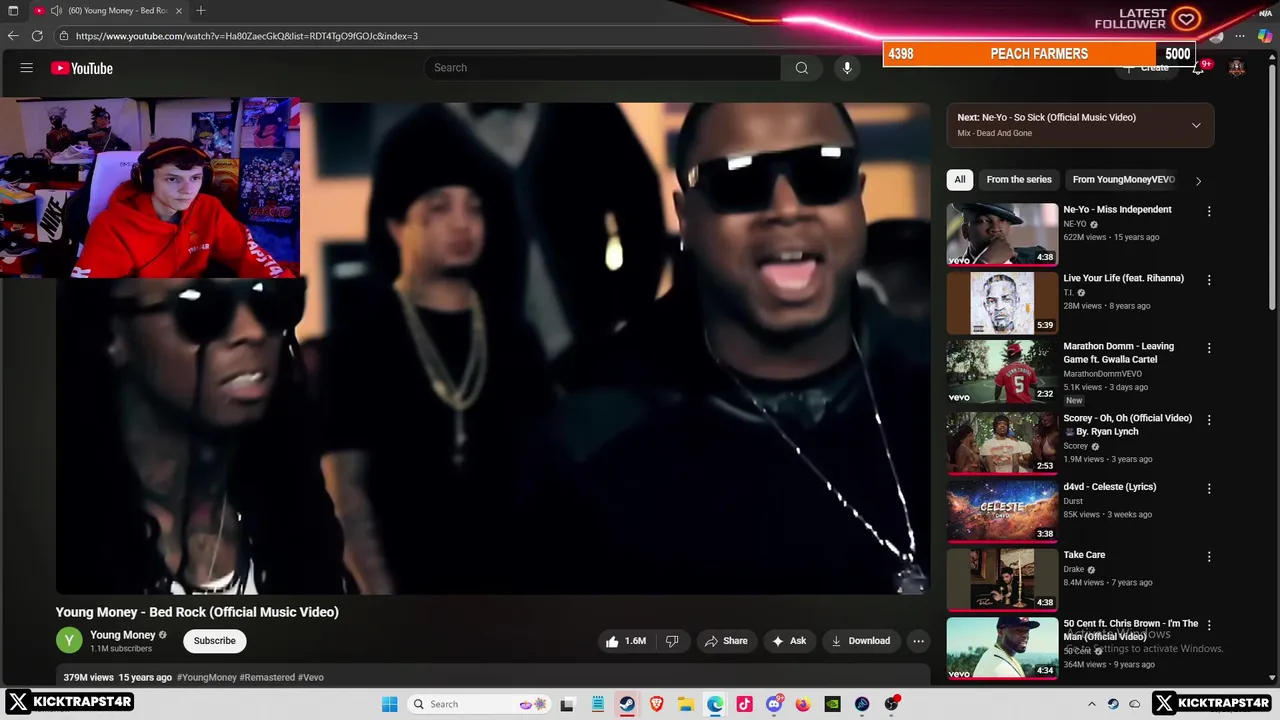Open Steam from the taskbar
The width and height of the screenshot is (1280, 720).
click(x=627, y=704)
